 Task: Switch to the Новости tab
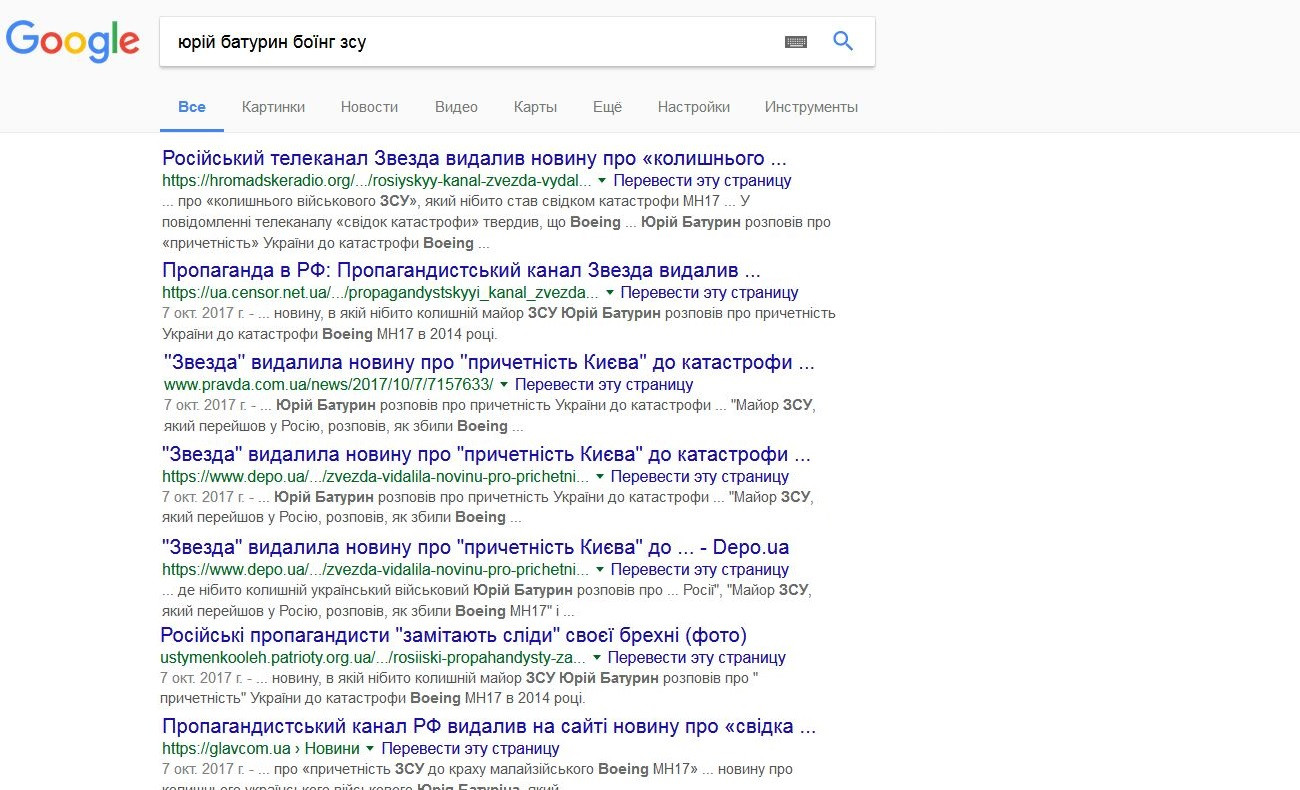[x=369, y=107]
